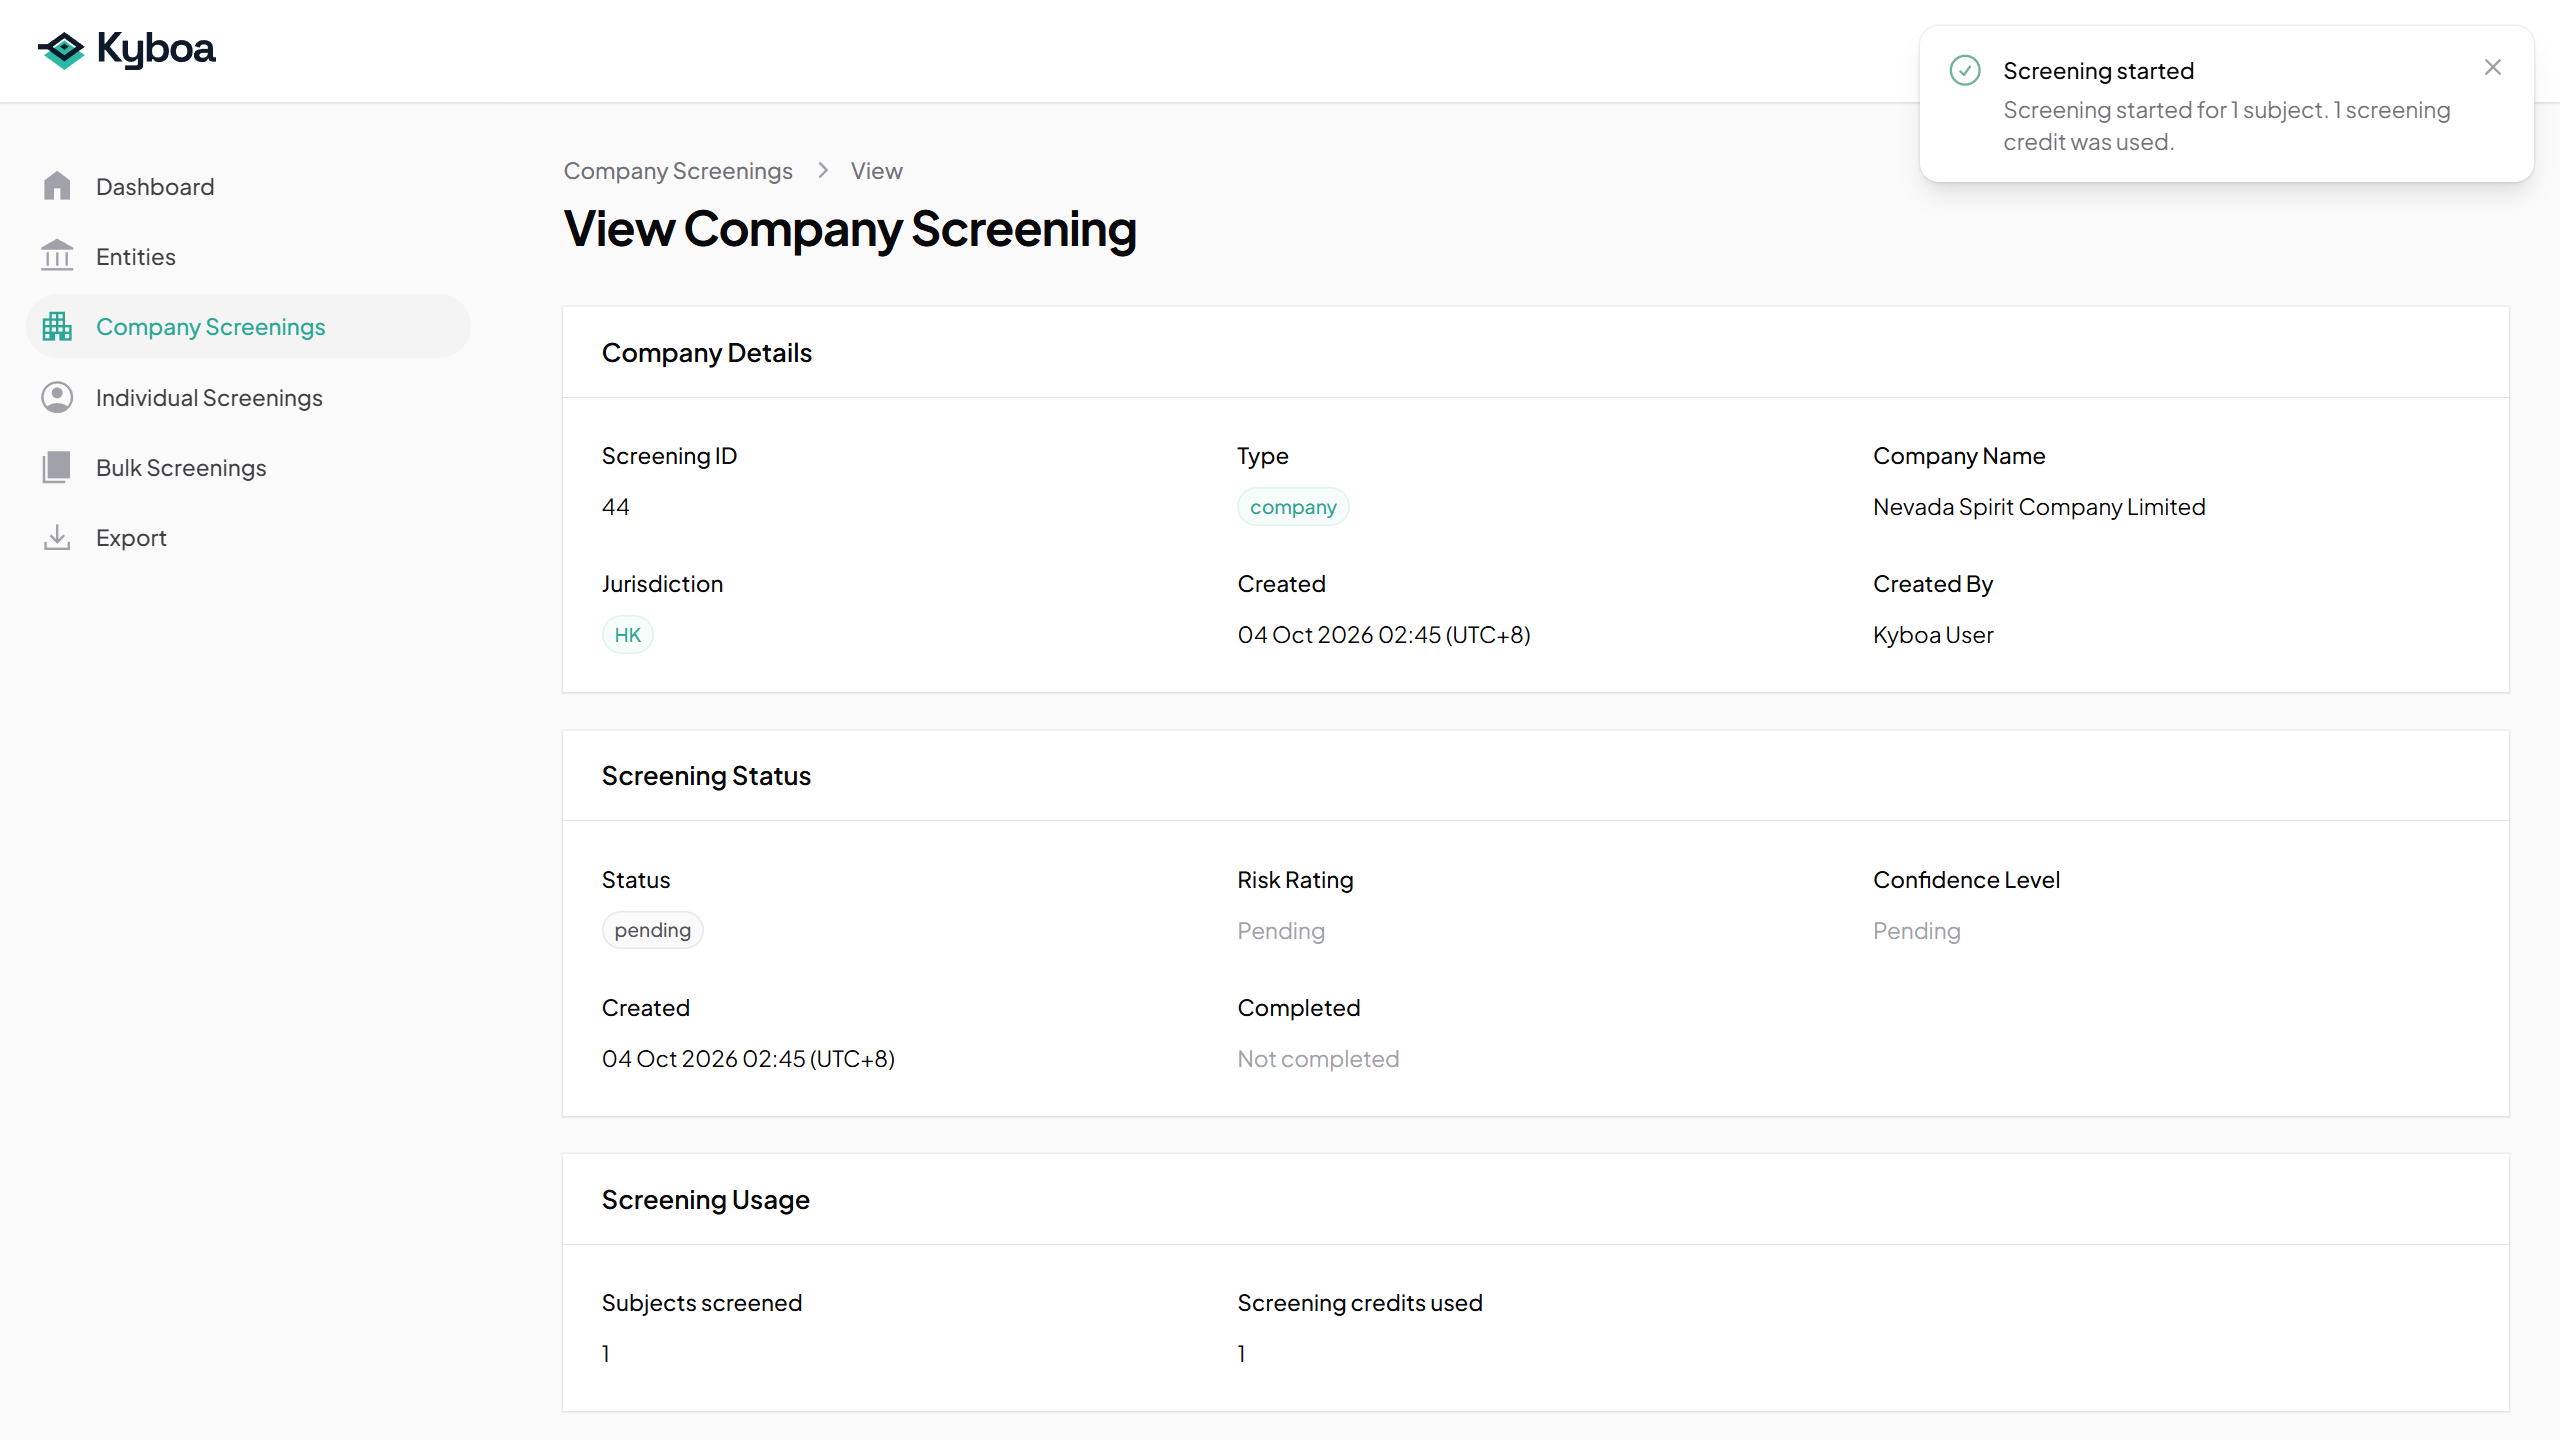Click the HK jurisdiction badge
The image size is (2560, 1440).
coord(627,635)
